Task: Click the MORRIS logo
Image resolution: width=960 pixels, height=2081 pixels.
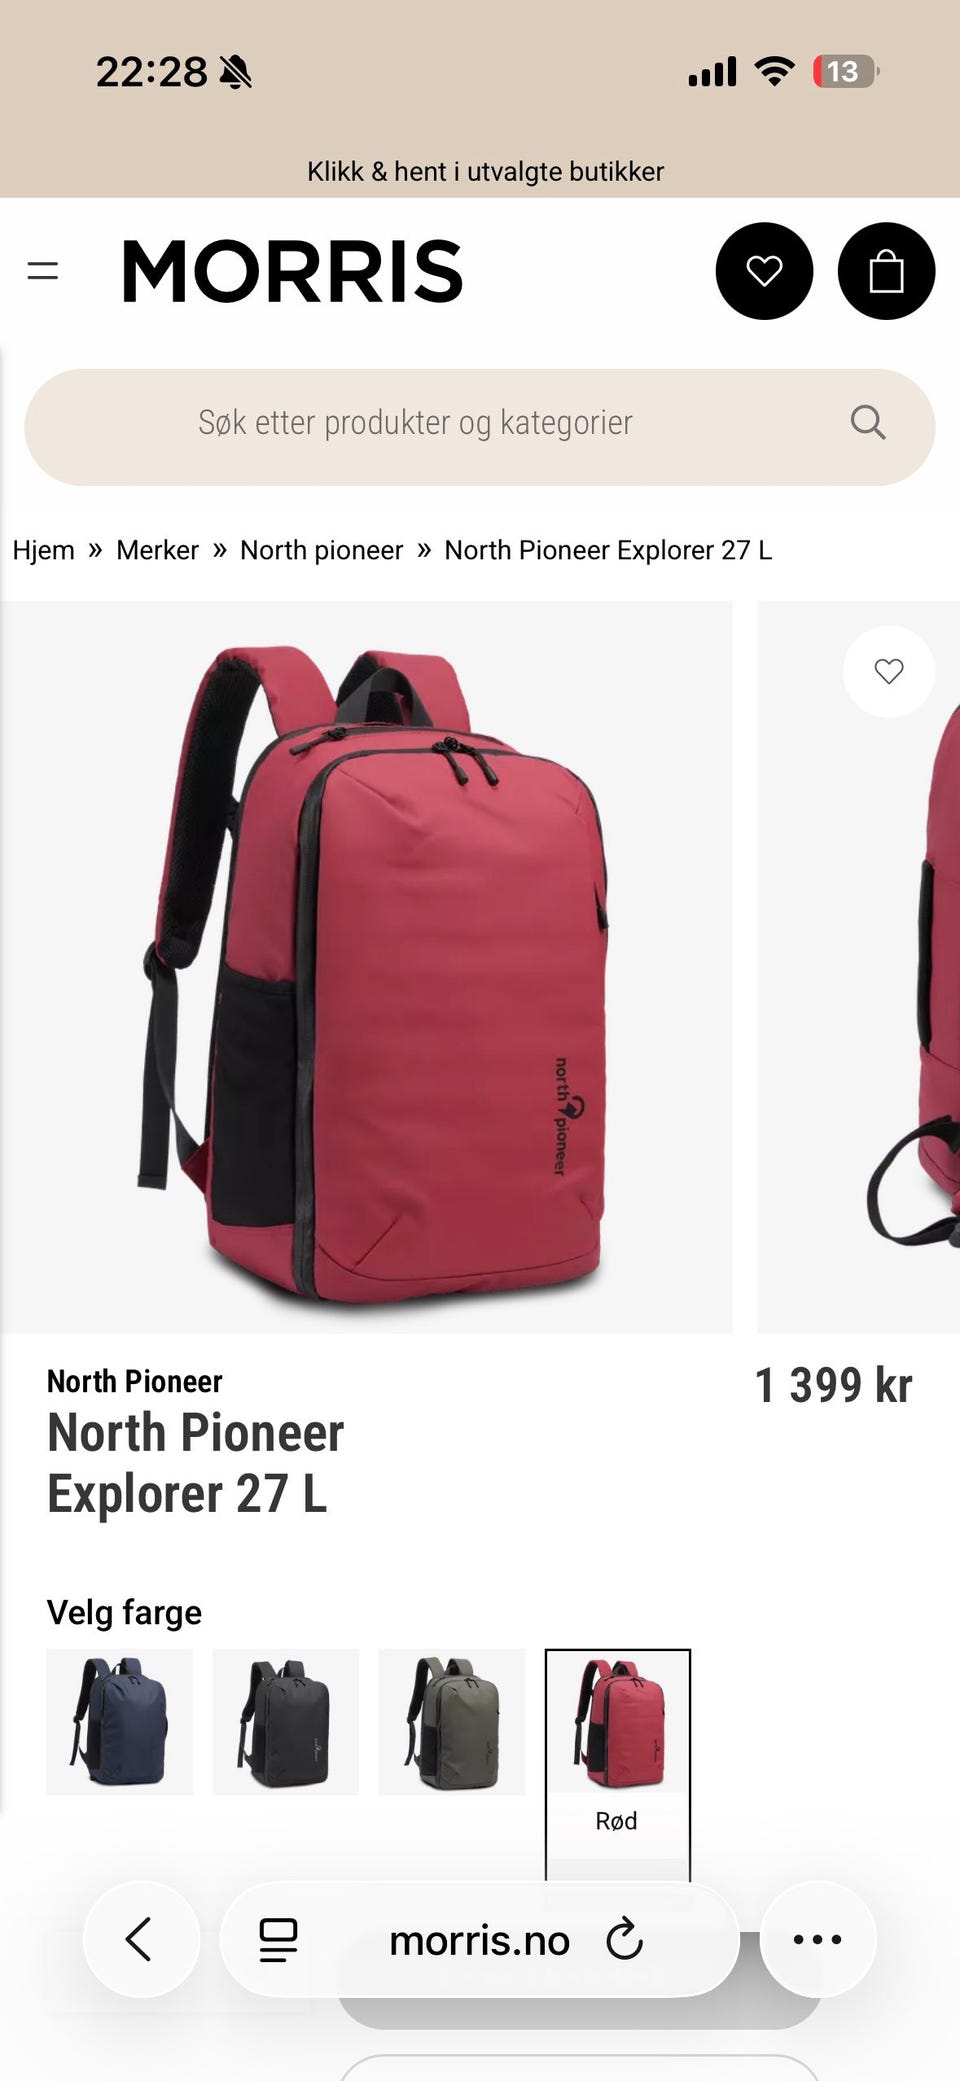Action: tap(292, 271)
